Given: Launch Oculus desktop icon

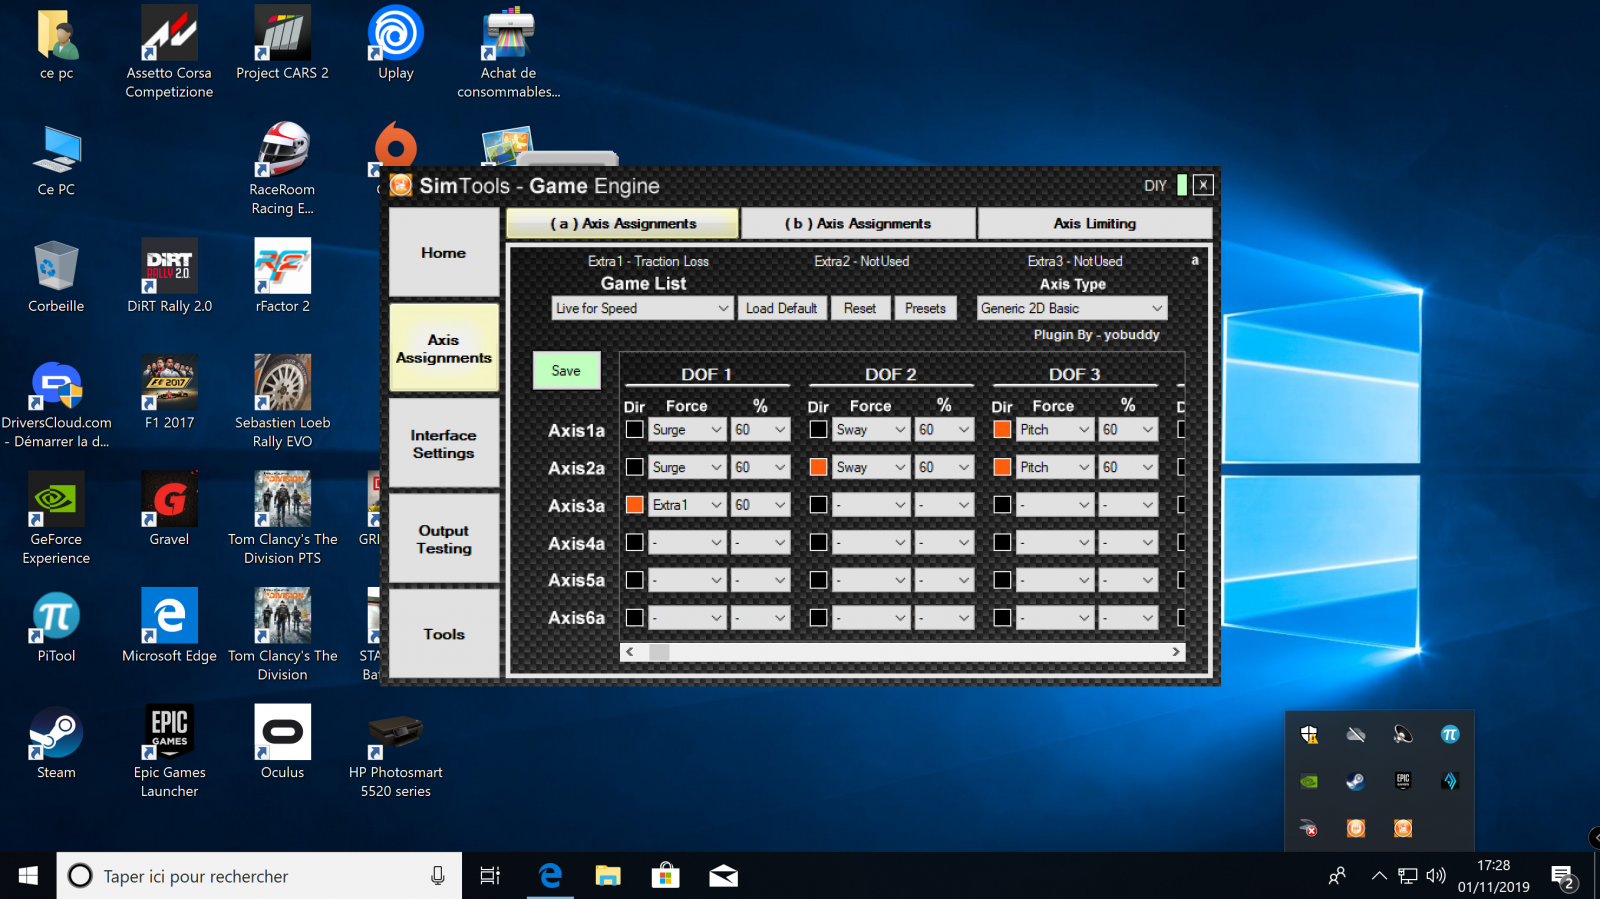Looking at the screenshot, I should click(282, 743).
